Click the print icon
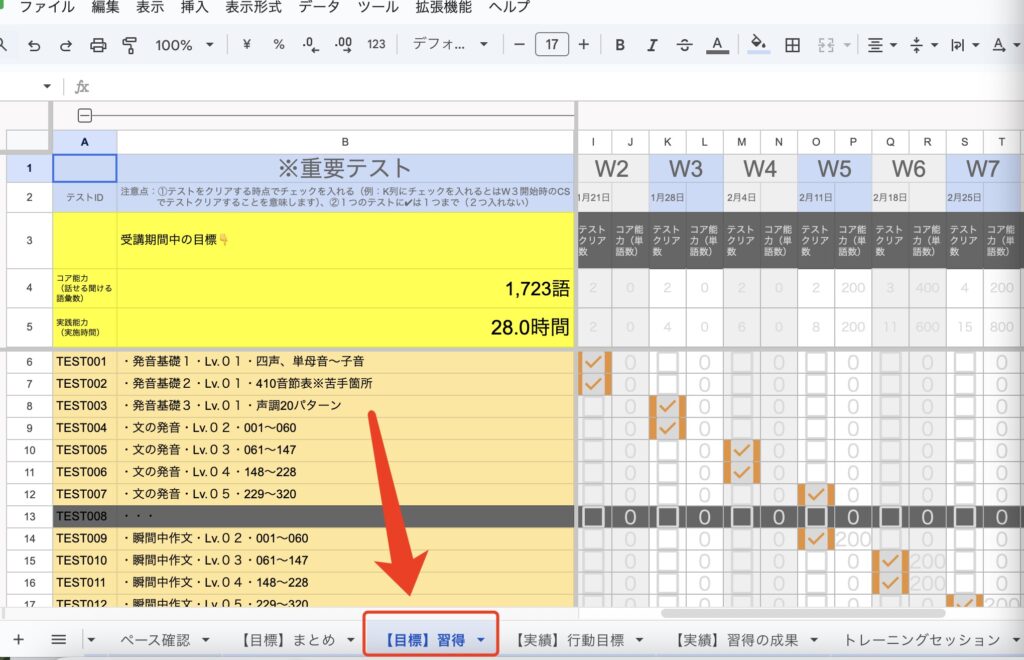 (98, 45)
